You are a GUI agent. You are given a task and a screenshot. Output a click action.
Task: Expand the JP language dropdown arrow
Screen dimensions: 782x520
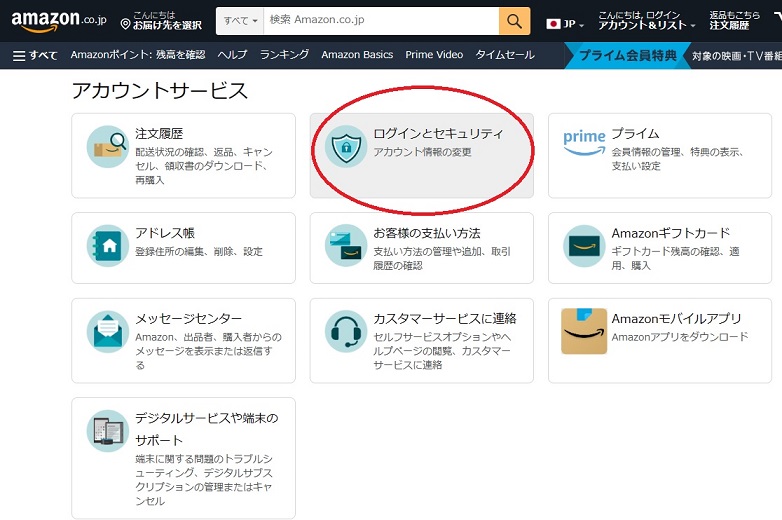point(582,25)
